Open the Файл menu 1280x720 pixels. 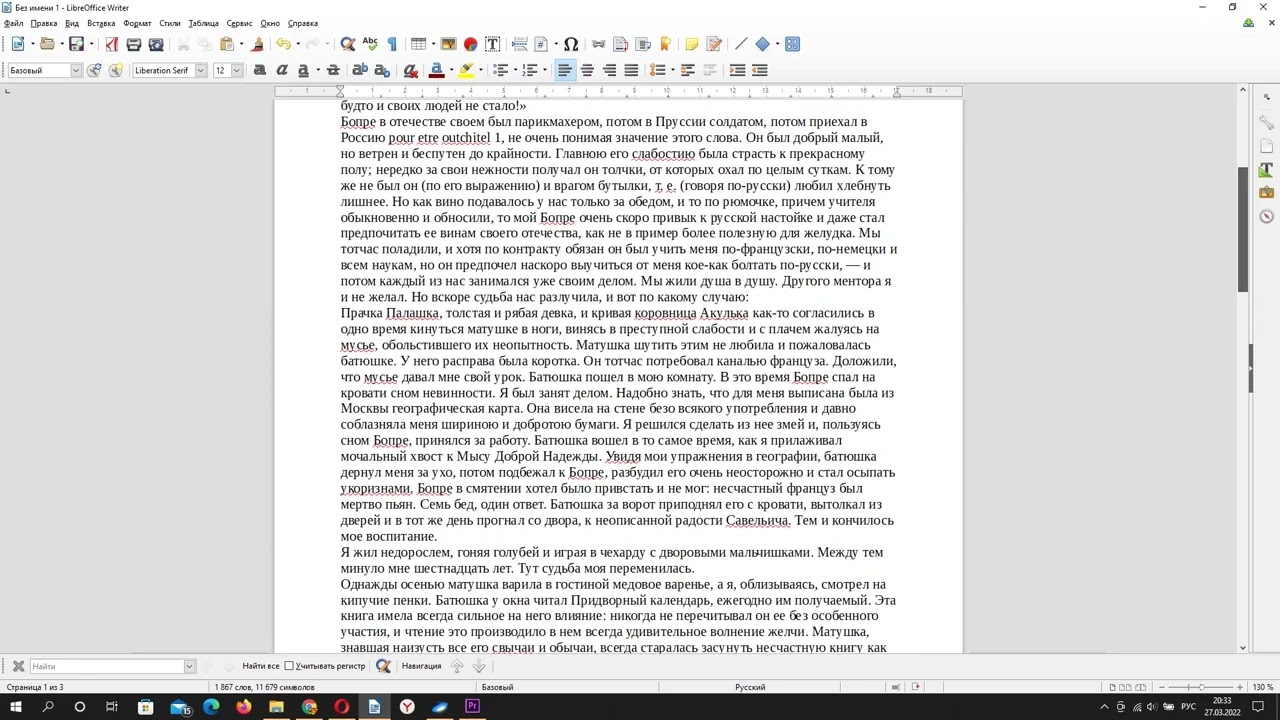click(14, 23)
